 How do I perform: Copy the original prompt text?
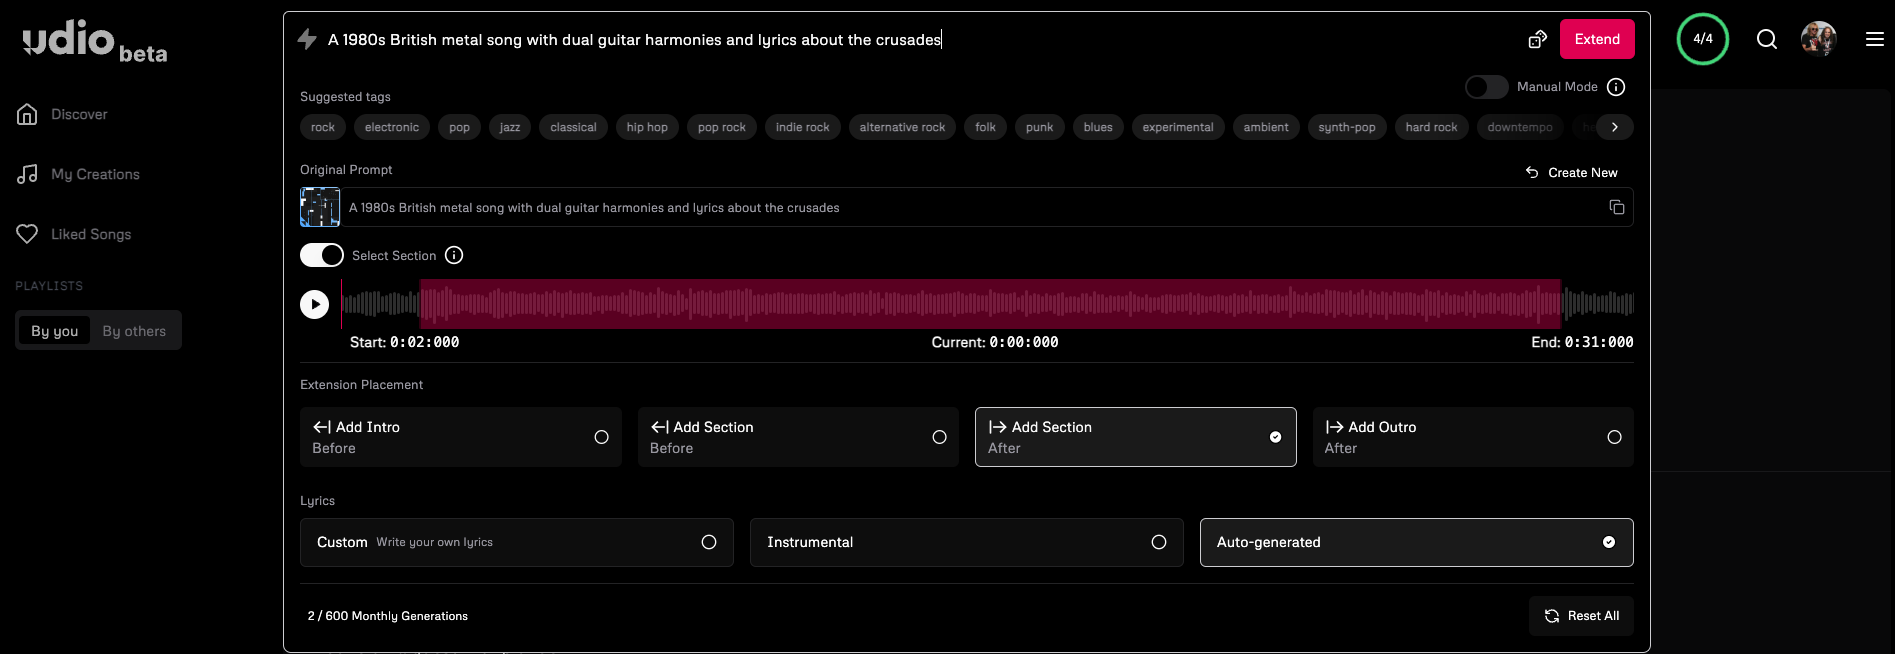coord(1616,207)
